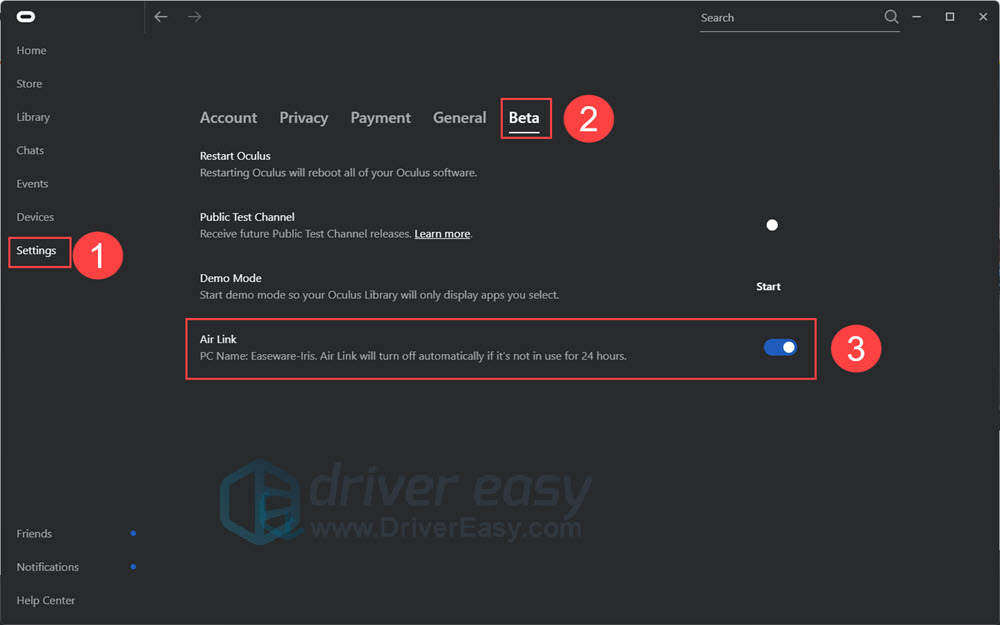Open the Library section
This screenshot has height=625, width=1000.
click(x=33, y=117)
